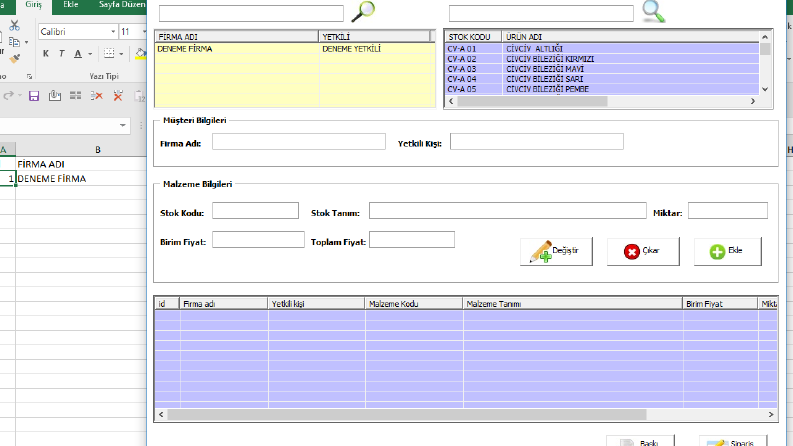Click the Firma Adı input field
793x446 pixels.
[x=299, y=142]
